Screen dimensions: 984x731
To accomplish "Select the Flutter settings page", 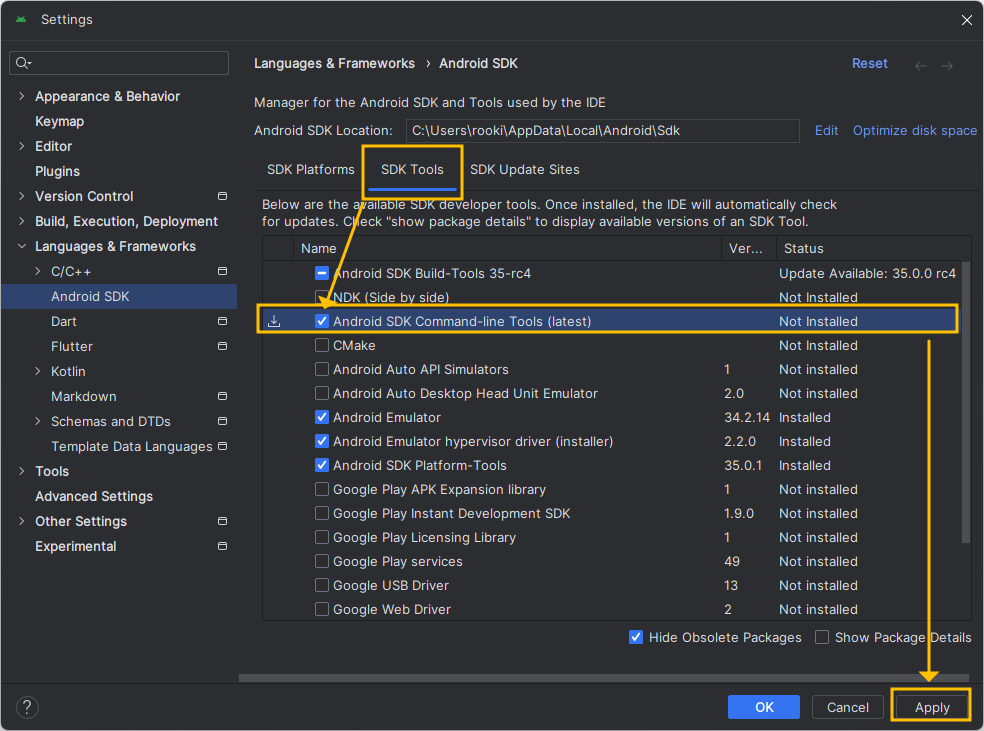I will pos(72,346).
